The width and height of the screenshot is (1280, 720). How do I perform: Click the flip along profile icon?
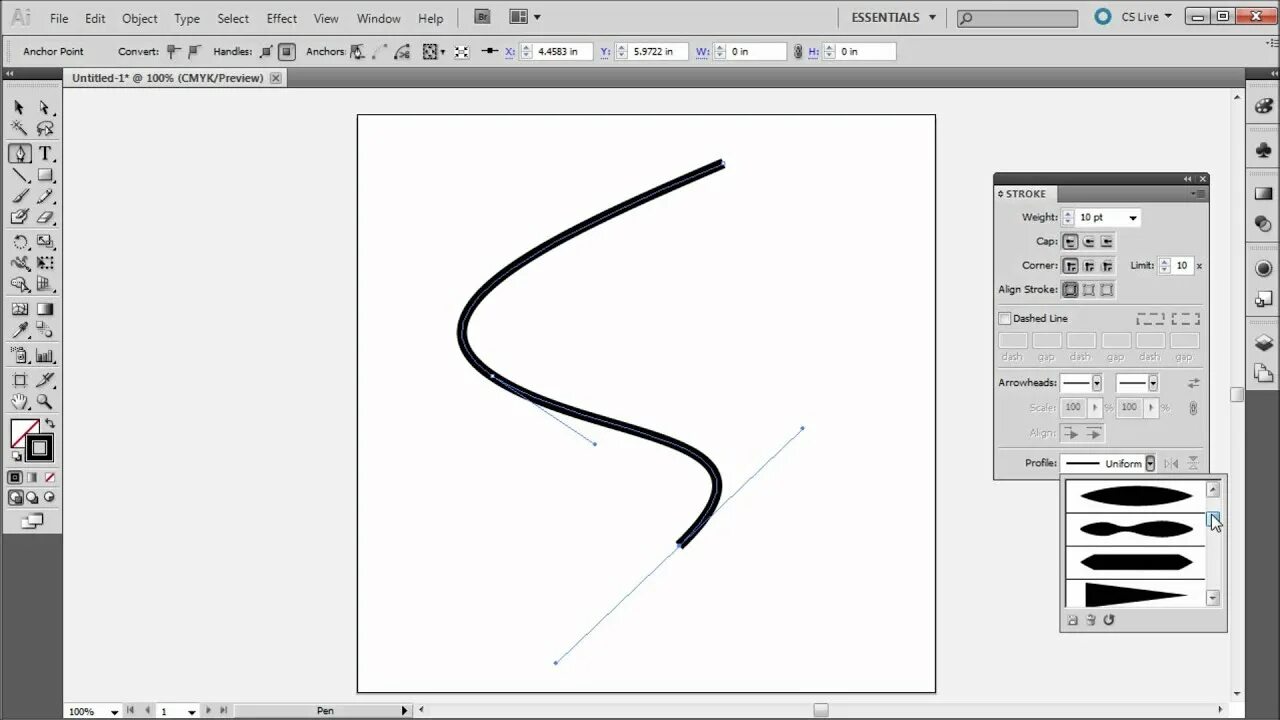click(x=1172, y=463)
